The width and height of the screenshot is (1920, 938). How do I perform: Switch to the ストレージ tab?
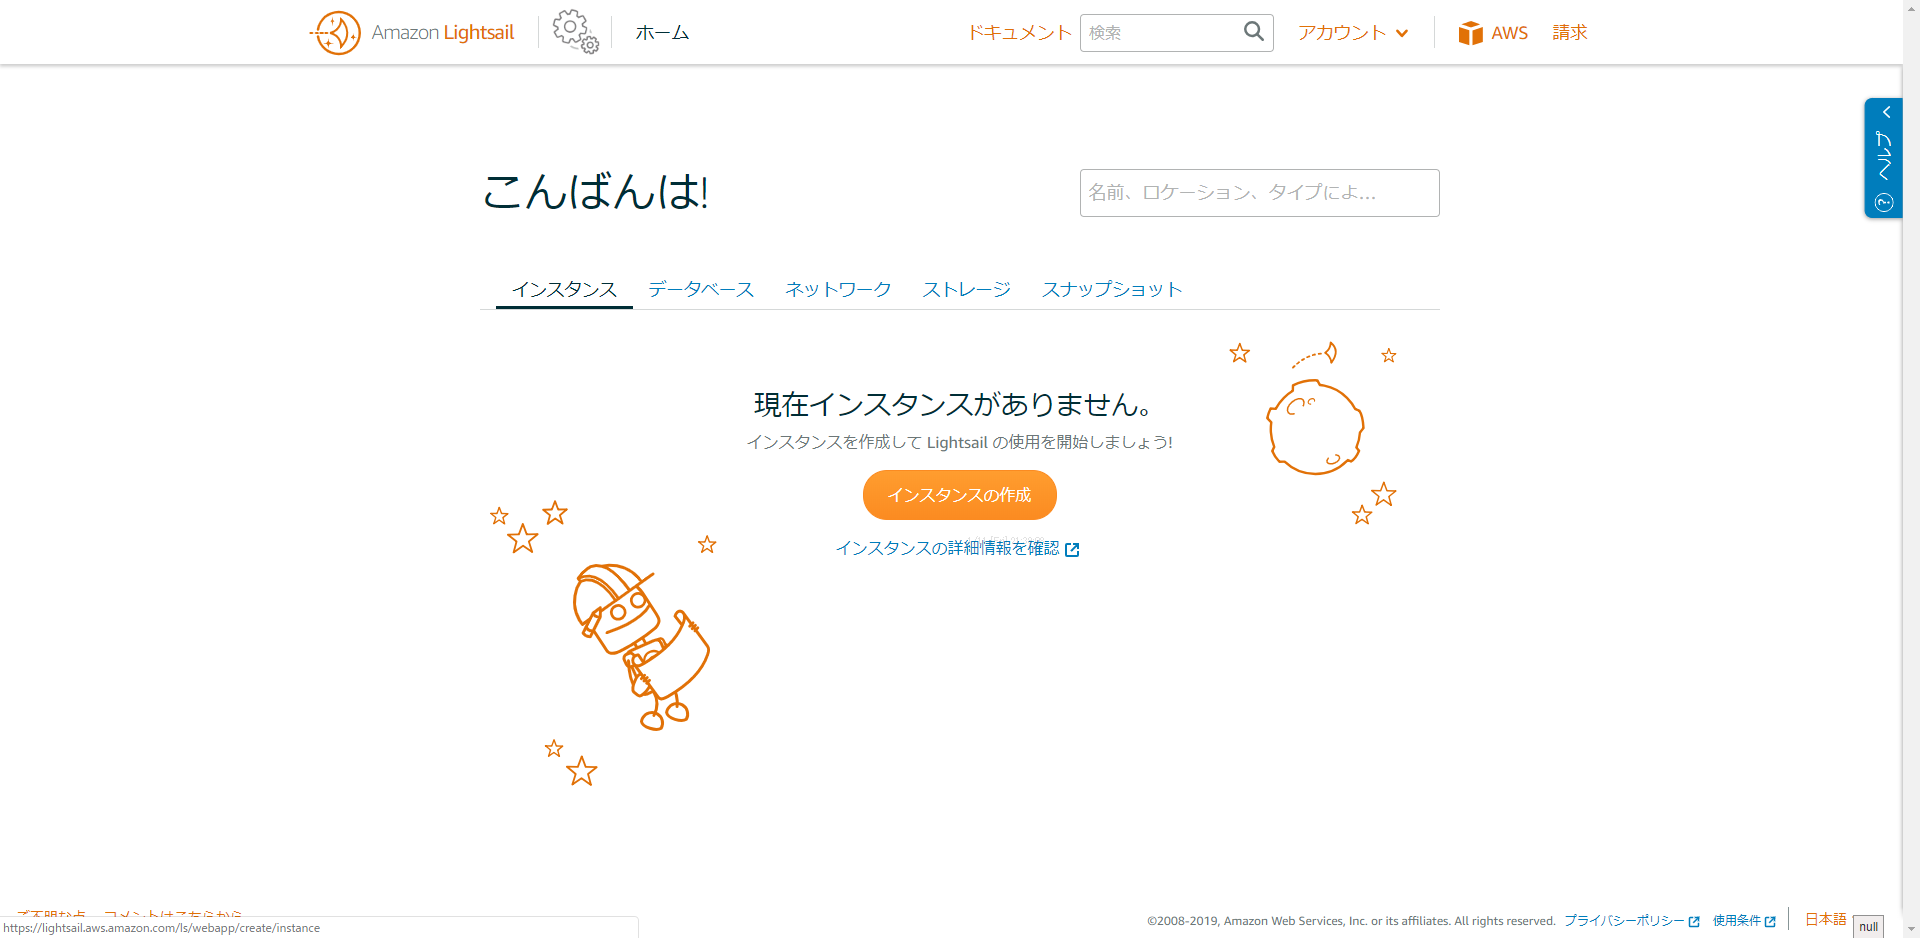[x=966, y=289]
